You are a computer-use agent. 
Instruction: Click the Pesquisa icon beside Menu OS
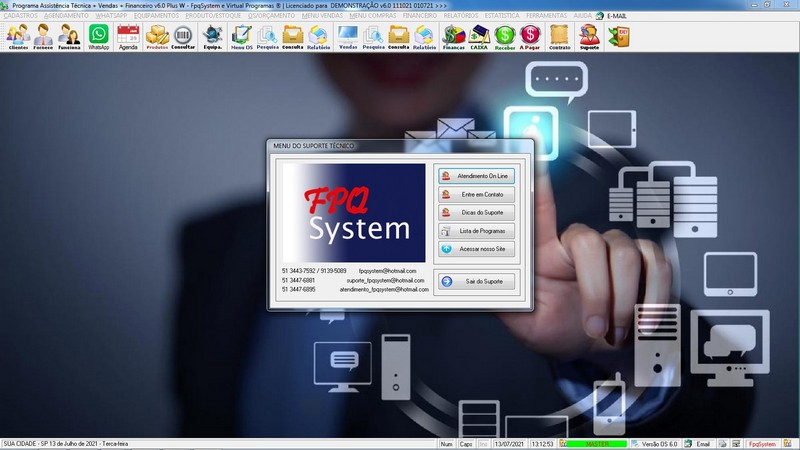click(267, 37)
